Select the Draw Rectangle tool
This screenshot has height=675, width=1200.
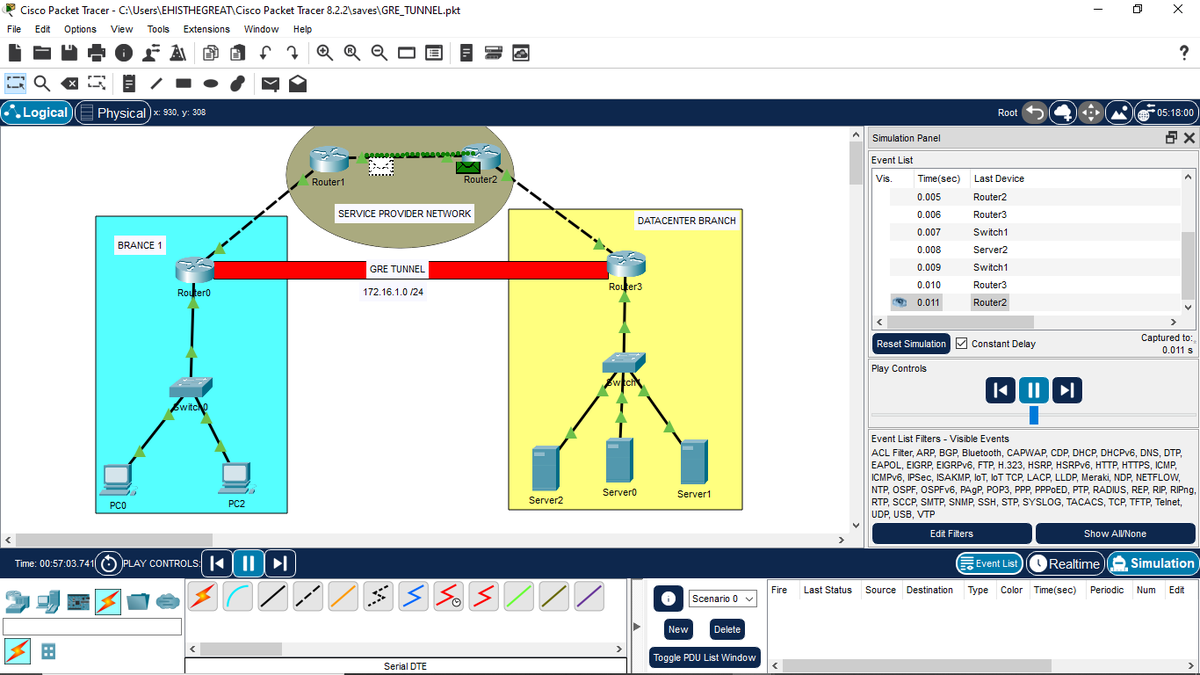click(184, 83)
